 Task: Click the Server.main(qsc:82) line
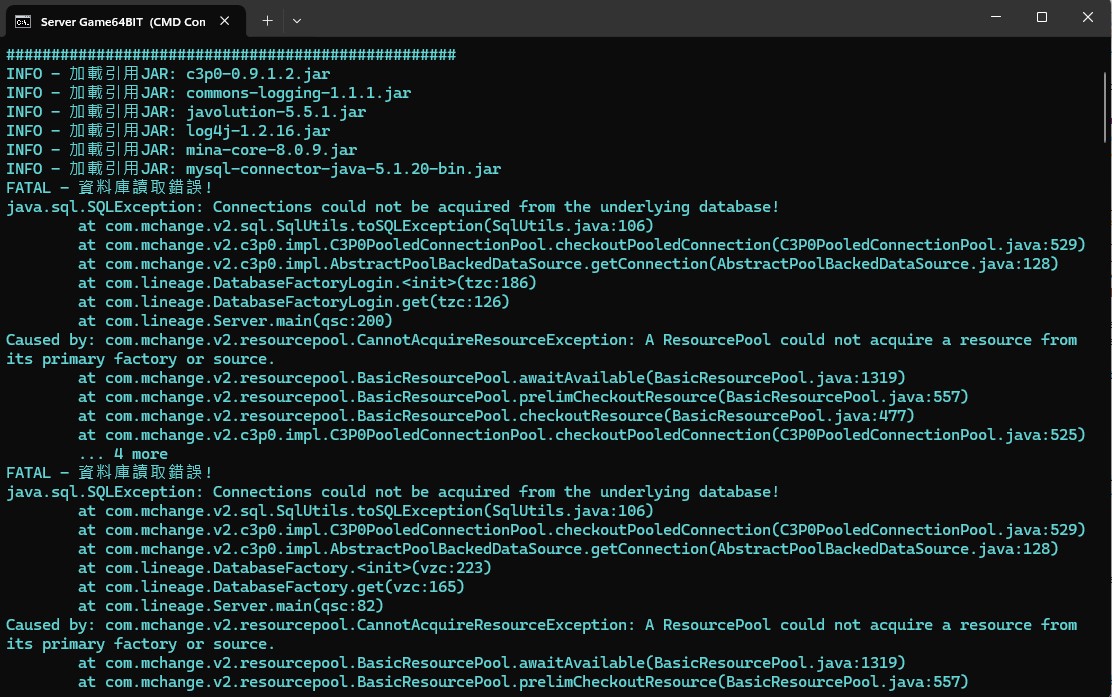click(231, 606)
